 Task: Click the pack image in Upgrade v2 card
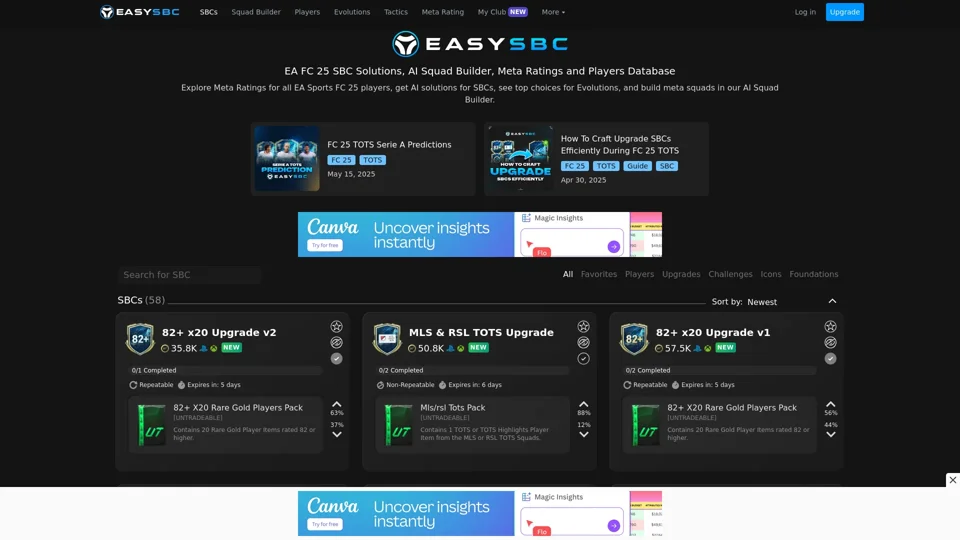(x=151, y=424)
